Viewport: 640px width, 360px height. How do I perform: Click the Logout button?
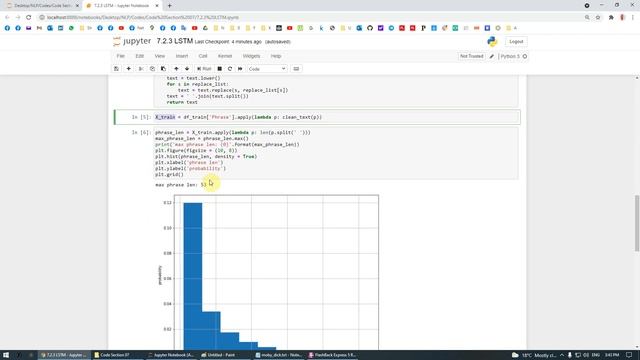(x=516, y=42)
